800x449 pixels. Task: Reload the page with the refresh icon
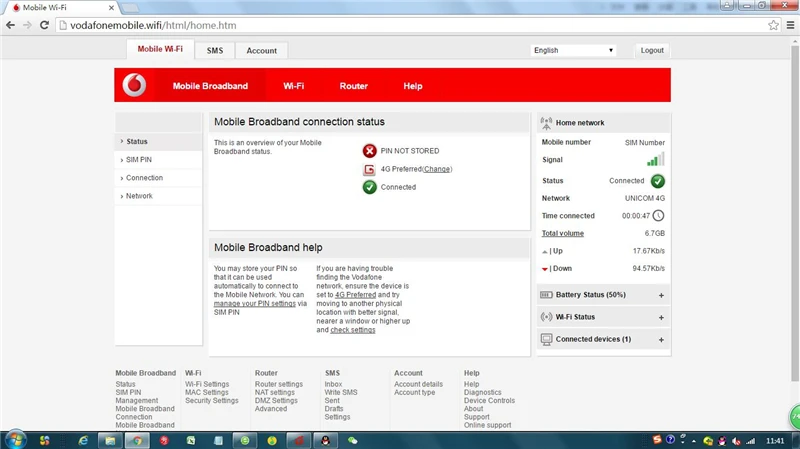(x=44, y=25)
